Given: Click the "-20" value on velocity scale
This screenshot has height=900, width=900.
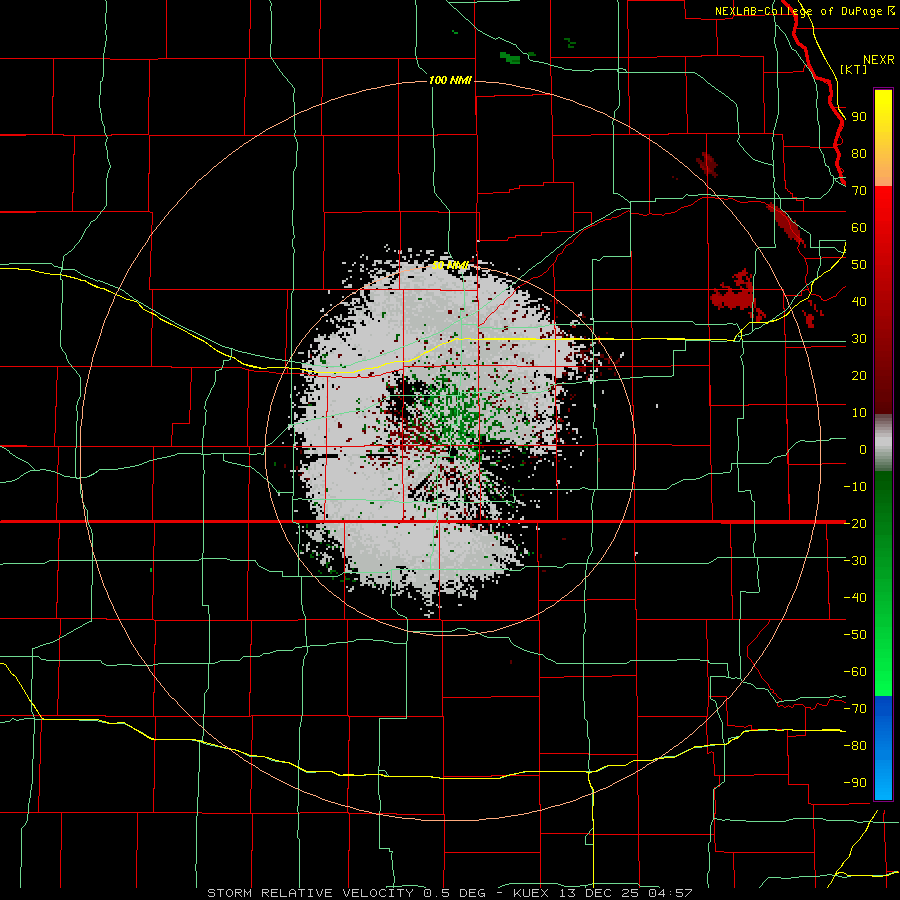Looking at the screenshot, I should (x=855, y=523).
